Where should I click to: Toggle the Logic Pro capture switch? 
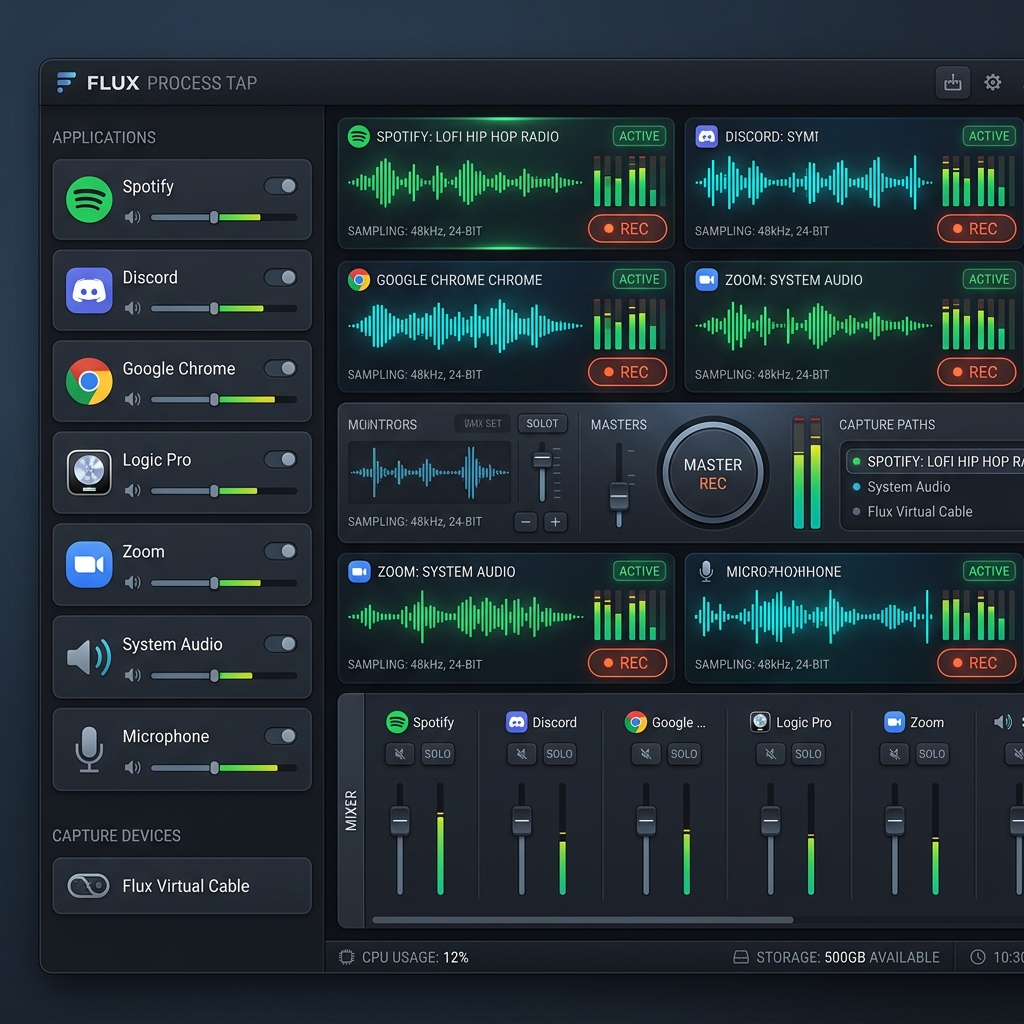[x=281, y=459]
